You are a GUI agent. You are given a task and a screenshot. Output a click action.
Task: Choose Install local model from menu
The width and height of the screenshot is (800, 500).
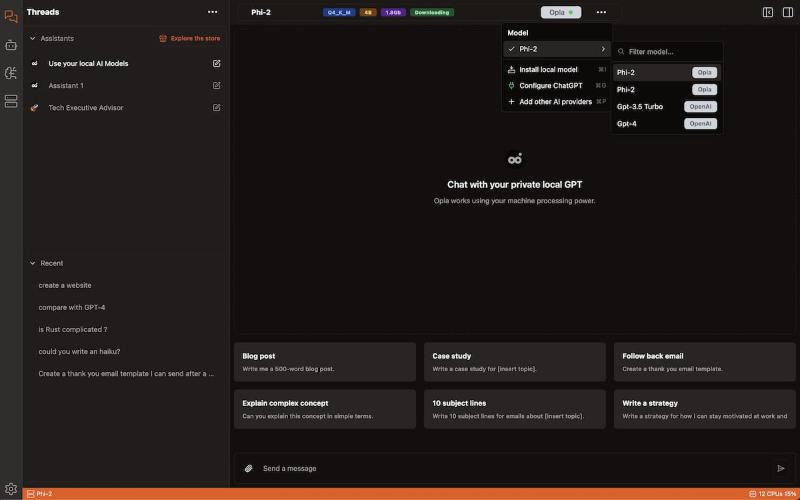click(548, 70)
